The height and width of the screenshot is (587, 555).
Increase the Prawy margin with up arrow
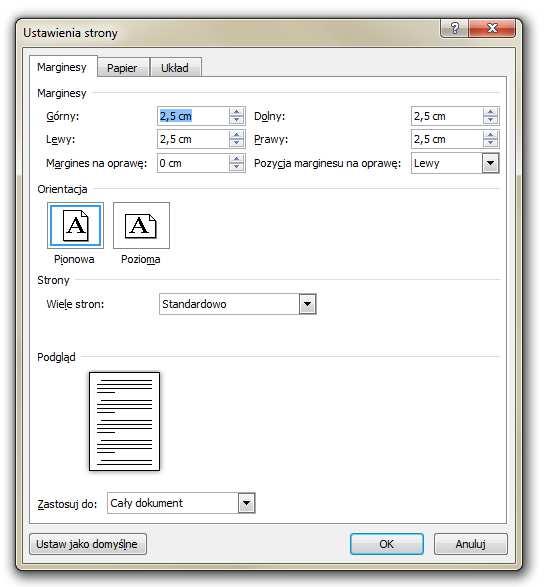[490, 135]
